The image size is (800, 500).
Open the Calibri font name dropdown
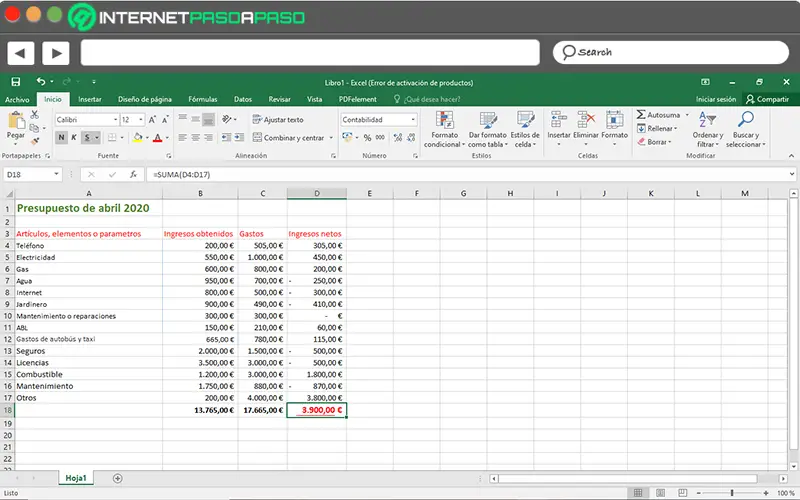click(114, 119)
